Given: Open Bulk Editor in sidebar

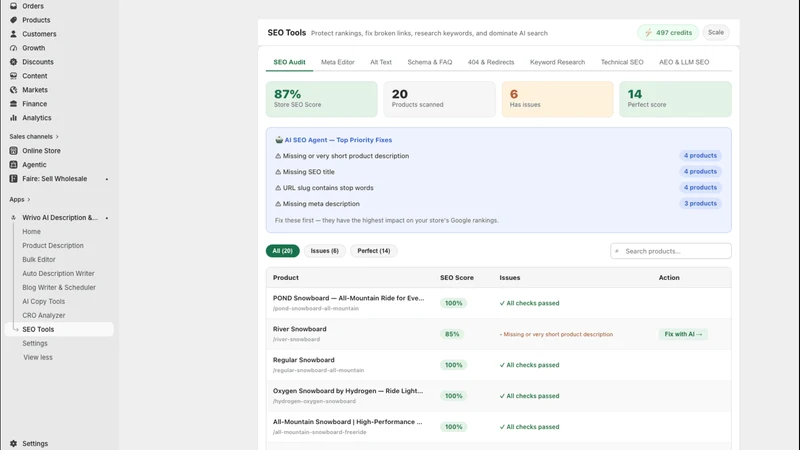Looking at the screenshot, I should [x=39, y=259].
